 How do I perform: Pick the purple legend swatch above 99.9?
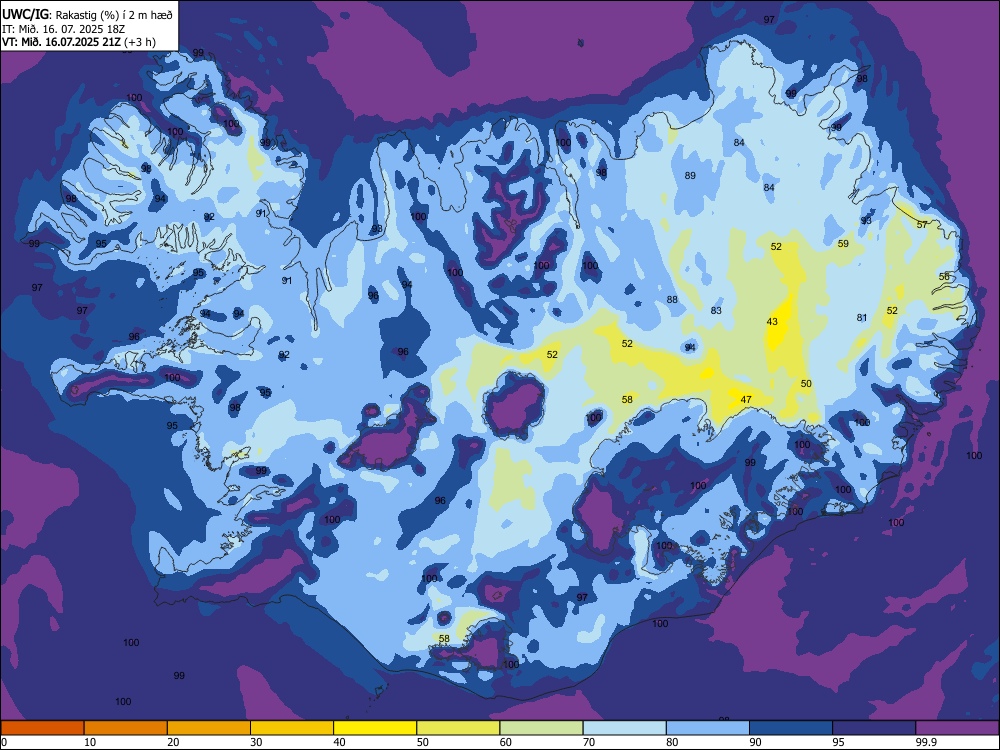(x=958, y=728)
